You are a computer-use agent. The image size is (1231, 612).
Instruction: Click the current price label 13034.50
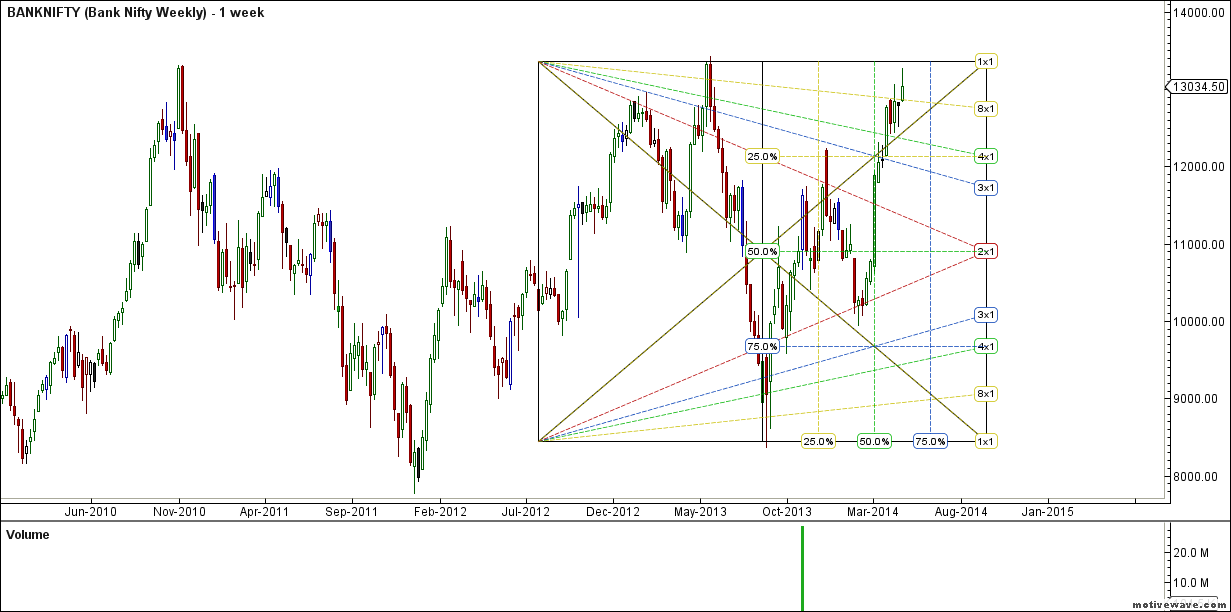[x=1198, y=87]
